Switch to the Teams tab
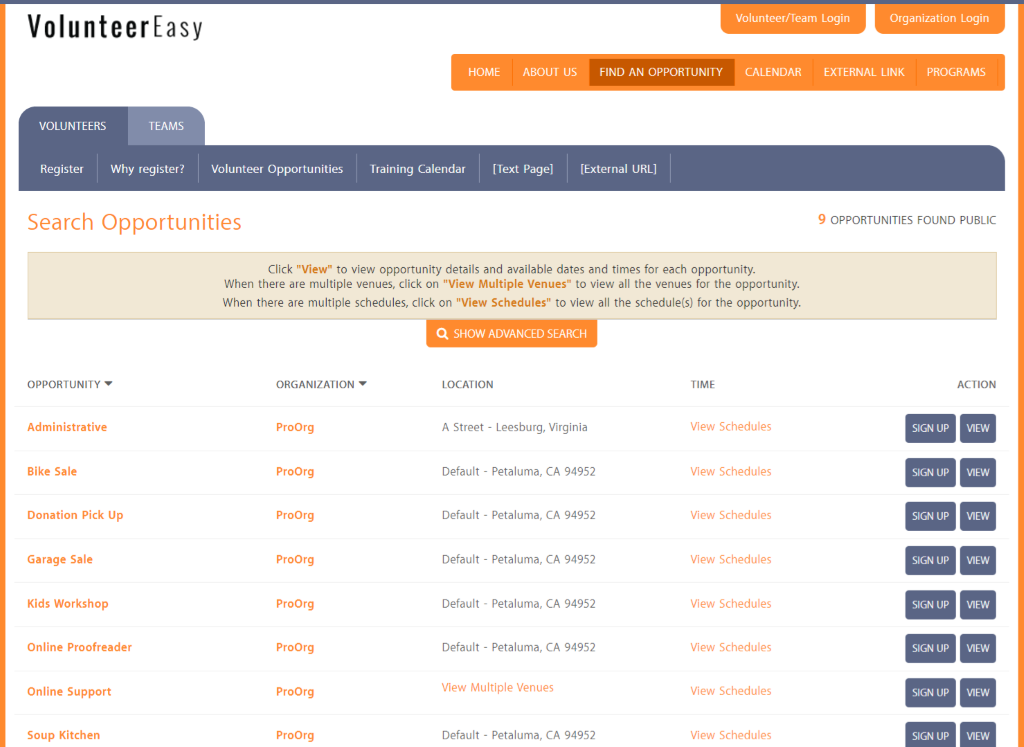The width and height of the screenshot is (1024, 747). coord(166,126)
